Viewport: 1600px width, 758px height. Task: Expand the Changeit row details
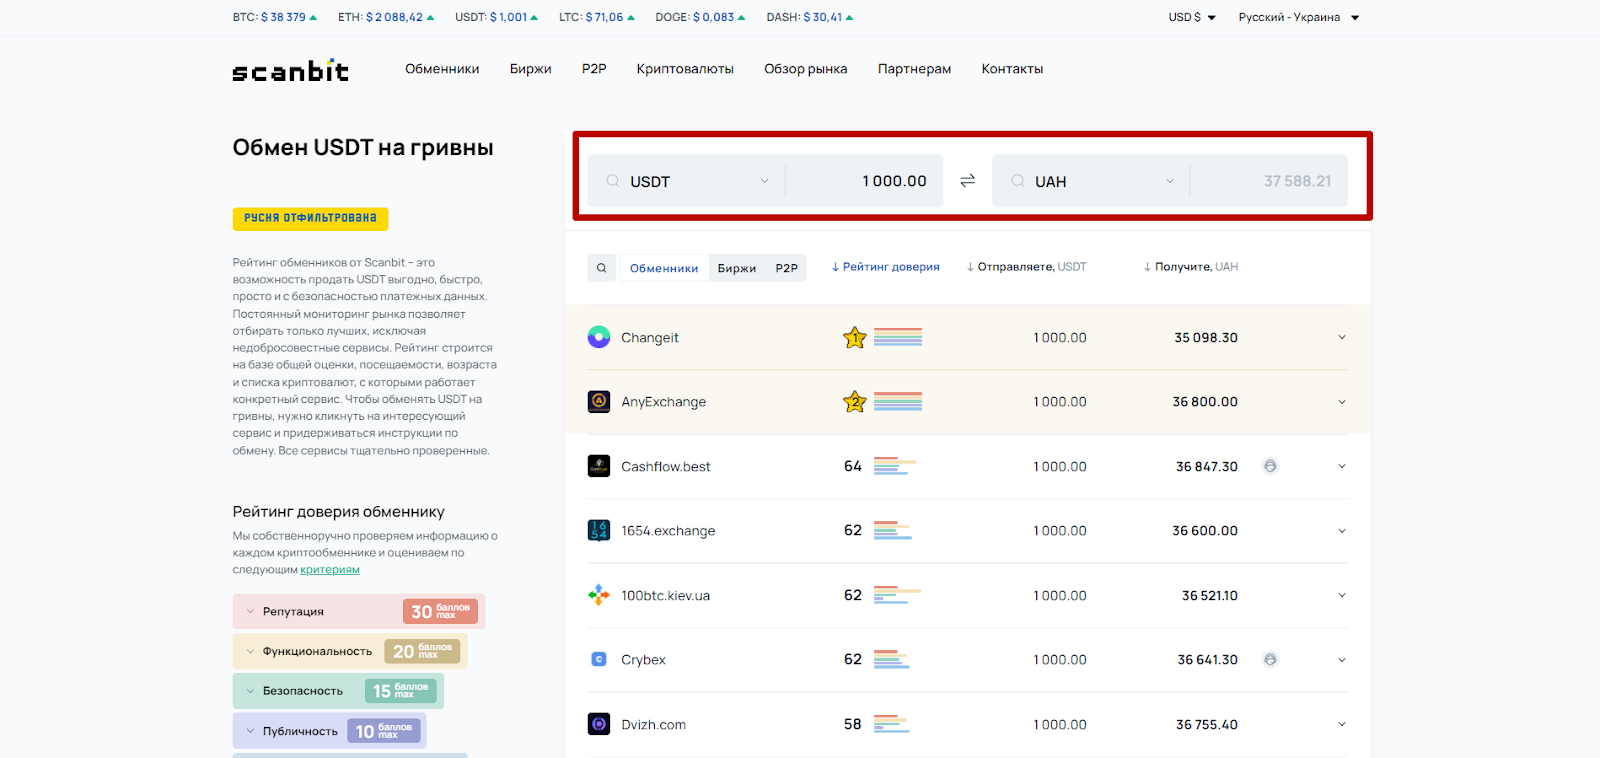[x=1342, y=337]
